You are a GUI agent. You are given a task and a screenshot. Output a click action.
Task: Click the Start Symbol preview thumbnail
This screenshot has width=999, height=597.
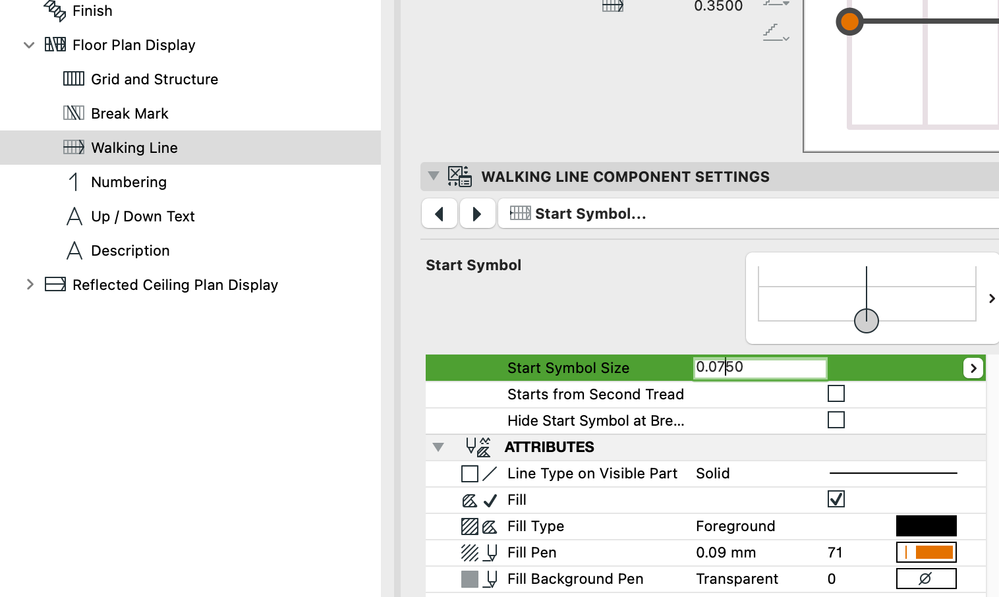click(x=866, y=298)
